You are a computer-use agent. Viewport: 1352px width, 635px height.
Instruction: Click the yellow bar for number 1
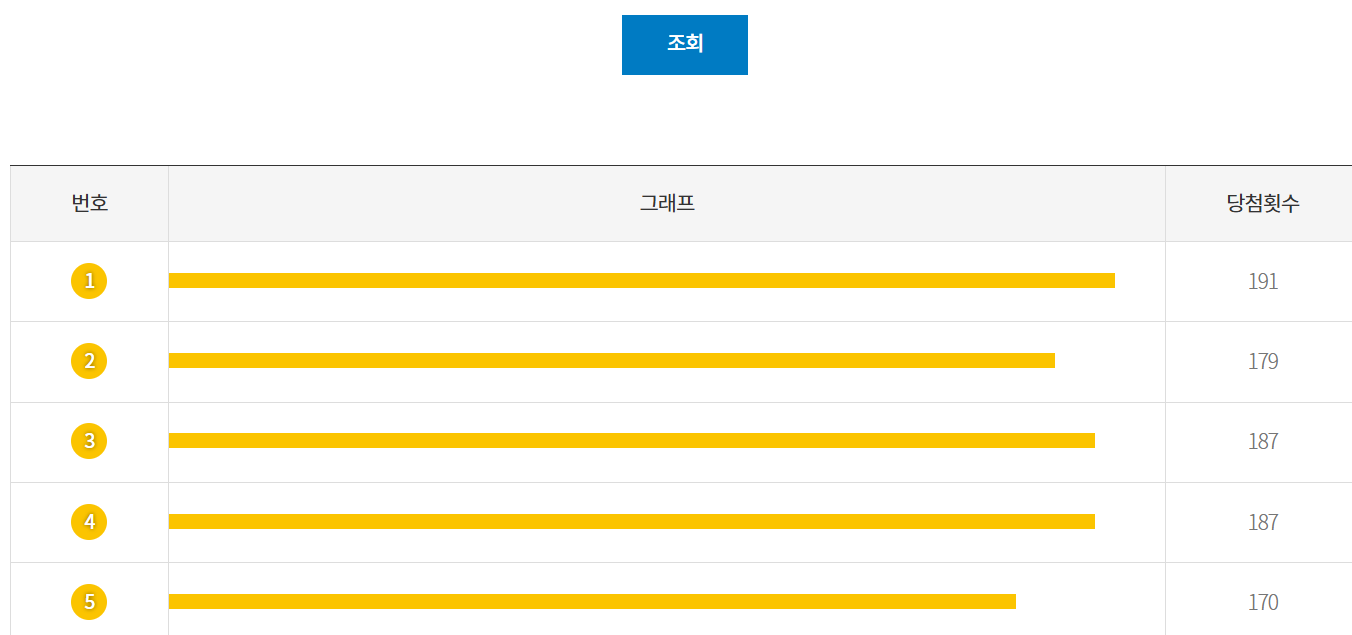tap(640, 281)
